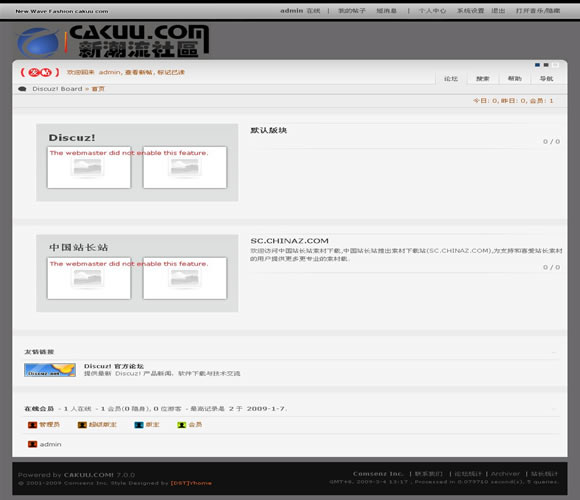Image resolution: width=580 pixels, height=500 pixels.
Task: Open the 默认版块 forum
Action: tap(269, 130)
